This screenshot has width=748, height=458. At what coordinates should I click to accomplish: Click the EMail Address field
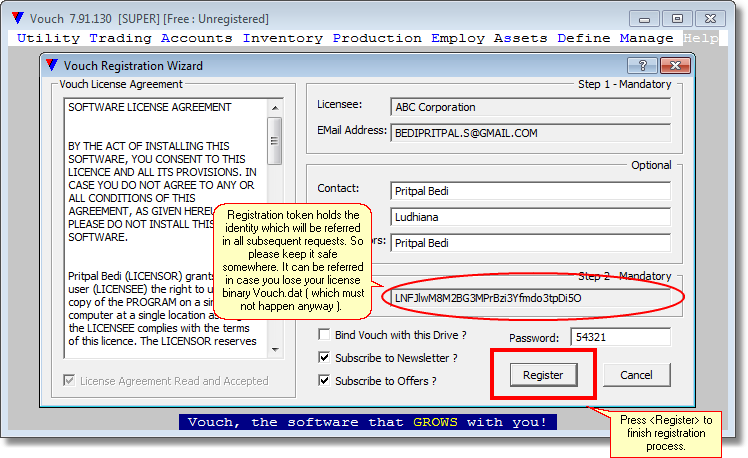pyautogui.click(x=530, y=133)
